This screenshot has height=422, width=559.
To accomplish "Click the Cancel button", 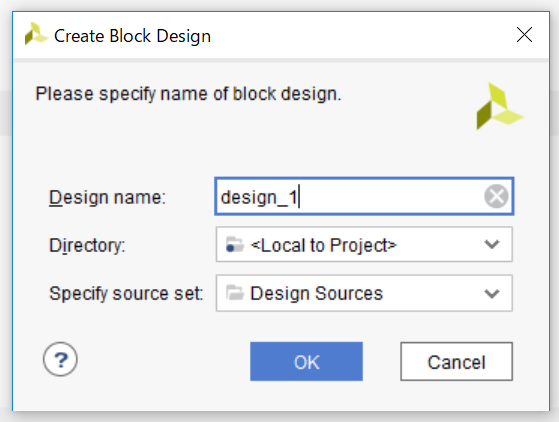I will [x=456, y=361].
